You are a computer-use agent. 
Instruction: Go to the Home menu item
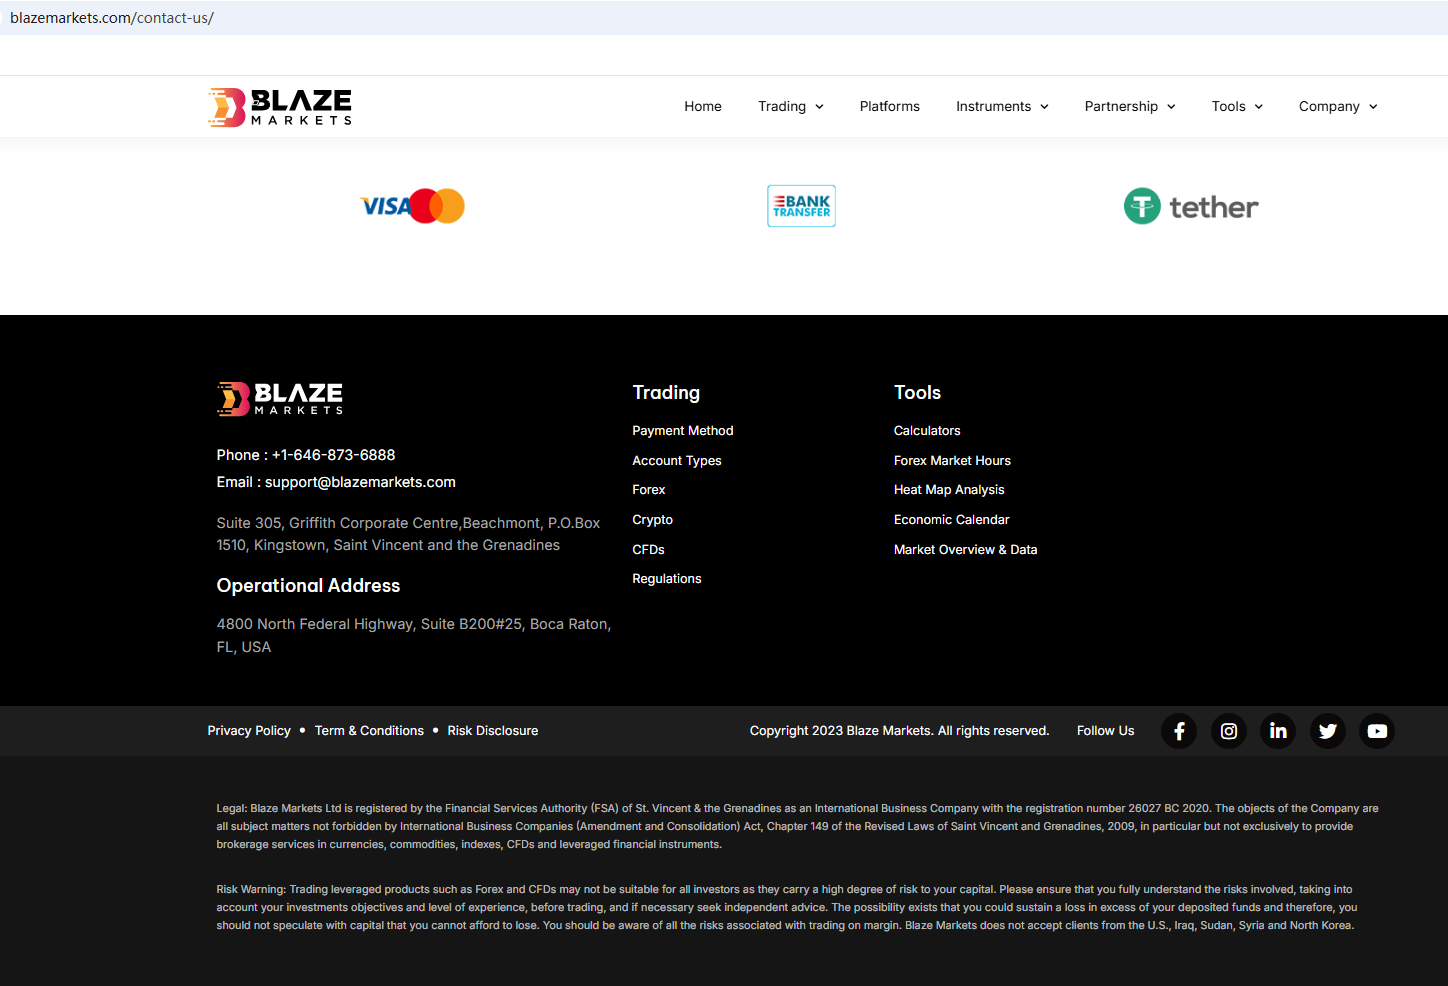coord(703,107)
